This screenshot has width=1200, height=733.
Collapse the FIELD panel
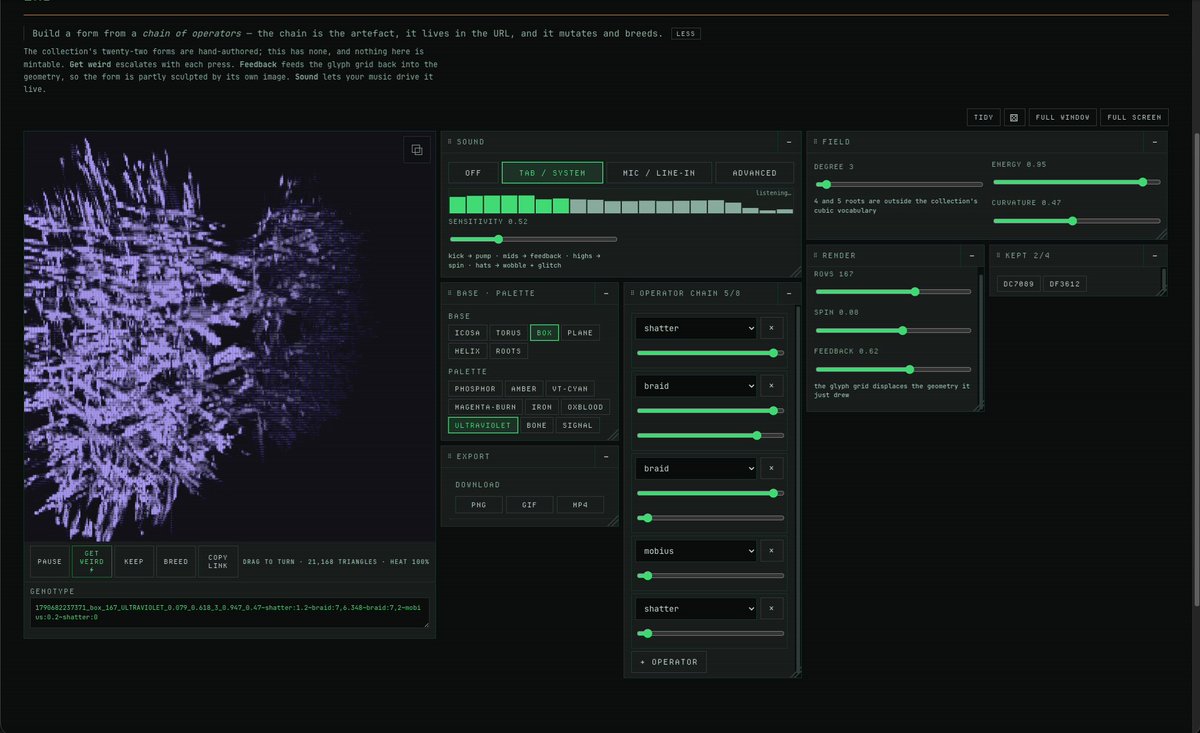[x=1154, y=142]
